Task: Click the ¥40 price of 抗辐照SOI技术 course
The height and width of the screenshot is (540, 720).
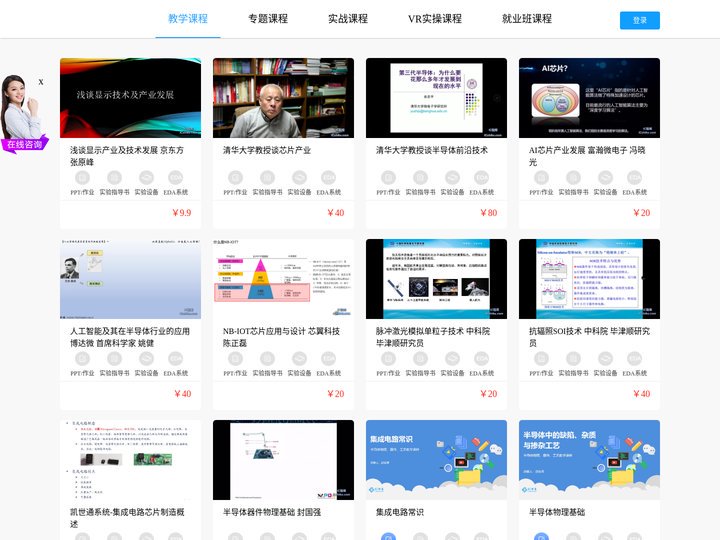Action: pyautogui.click(x=641, y=394)
